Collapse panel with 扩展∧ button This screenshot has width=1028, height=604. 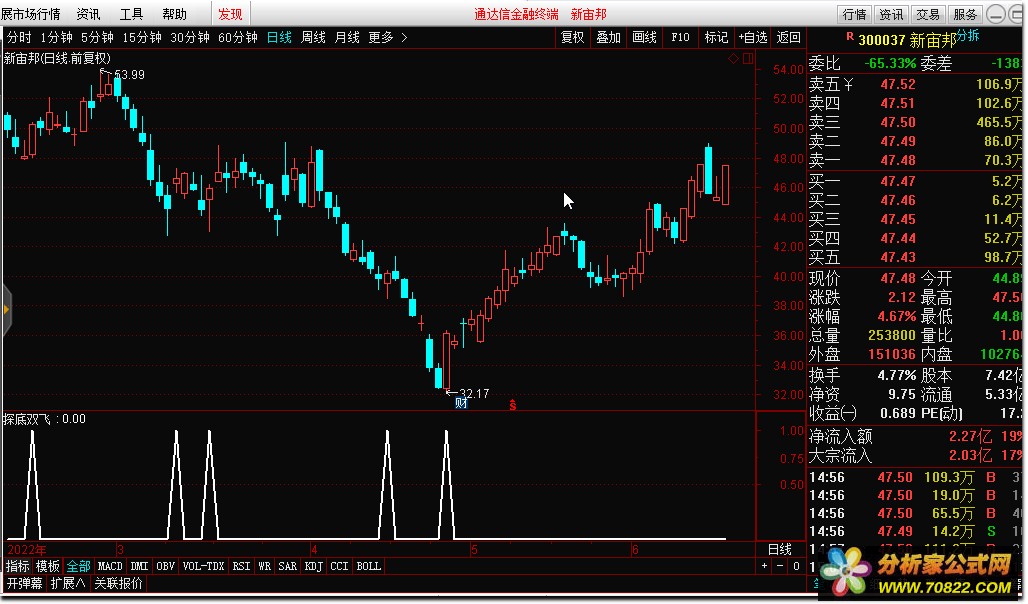click(x=68, y=583)
